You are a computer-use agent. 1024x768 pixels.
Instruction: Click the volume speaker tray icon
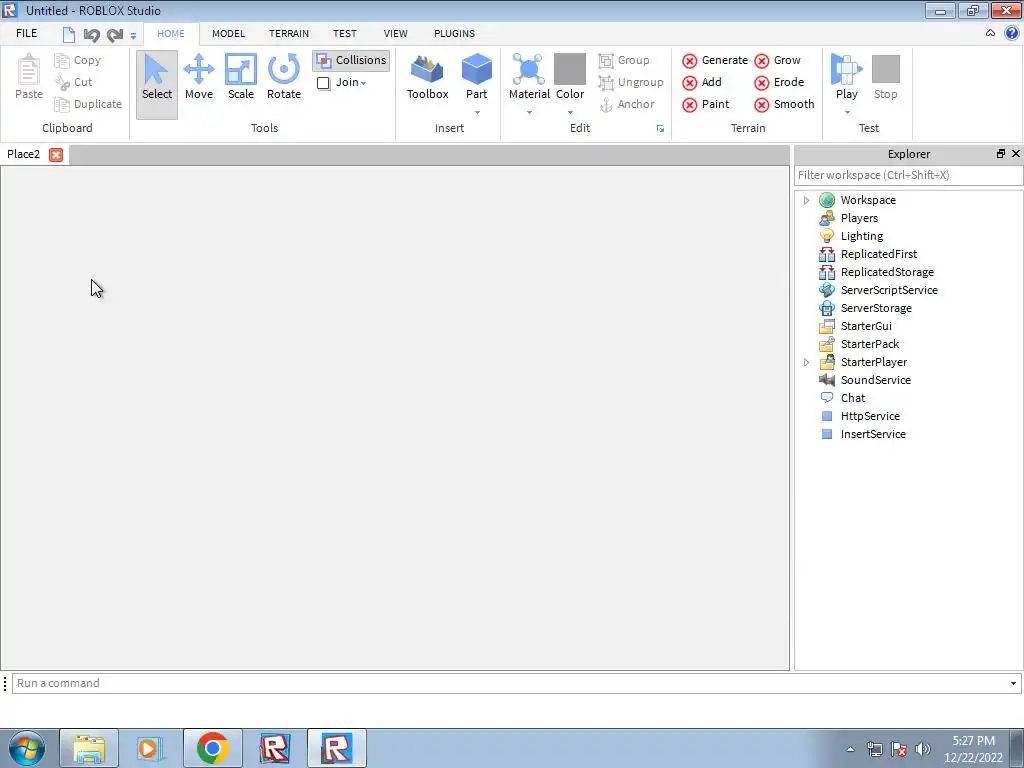tap(922, 749)
